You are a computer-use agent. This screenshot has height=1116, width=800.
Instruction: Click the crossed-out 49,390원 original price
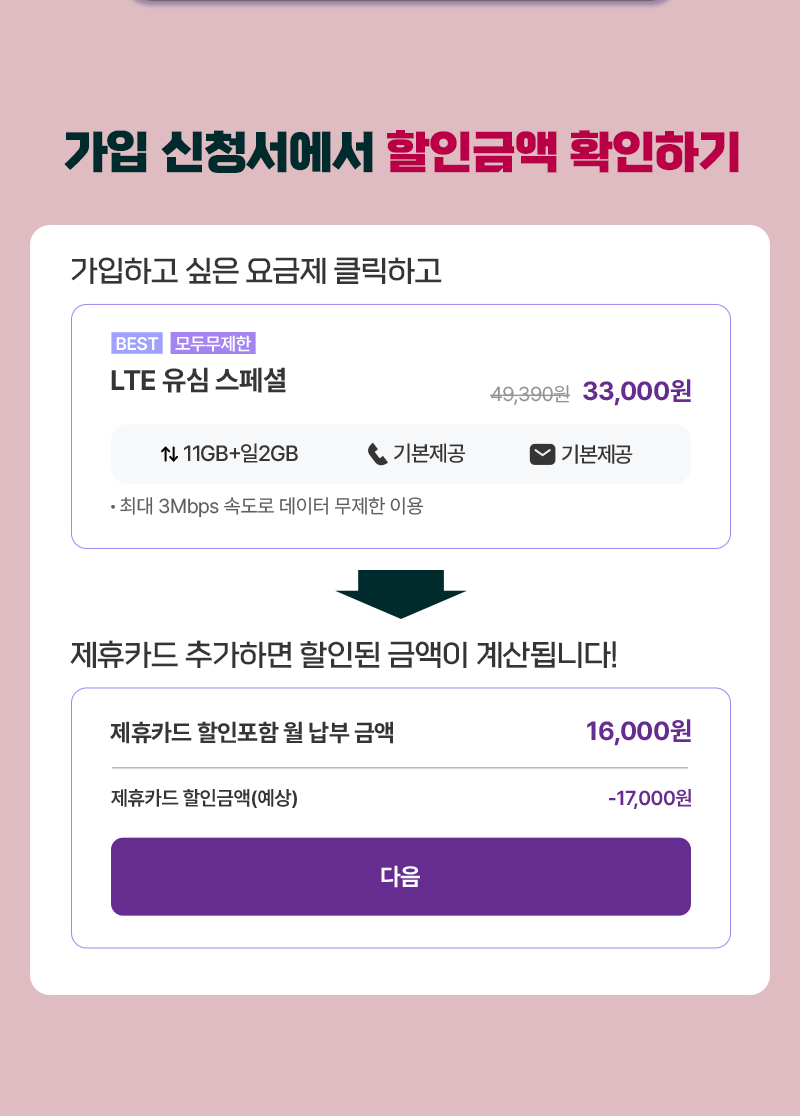pos(530,394)
